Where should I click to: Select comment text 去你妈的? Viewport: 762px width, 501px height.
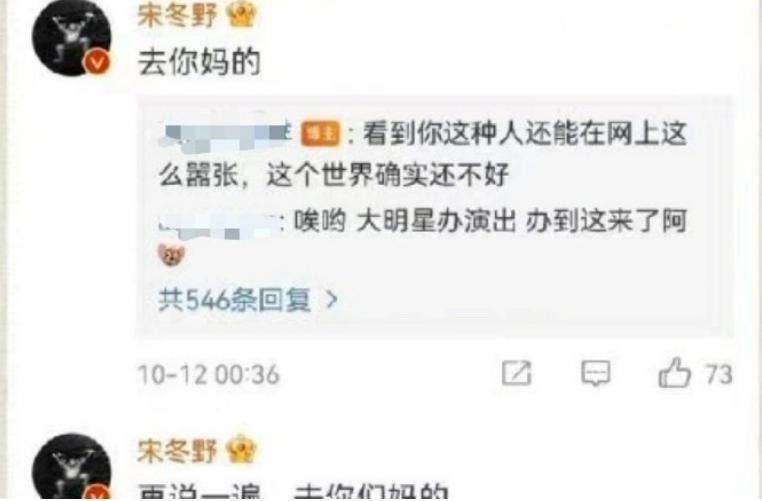pyautogui.click(x=200, y=62)
